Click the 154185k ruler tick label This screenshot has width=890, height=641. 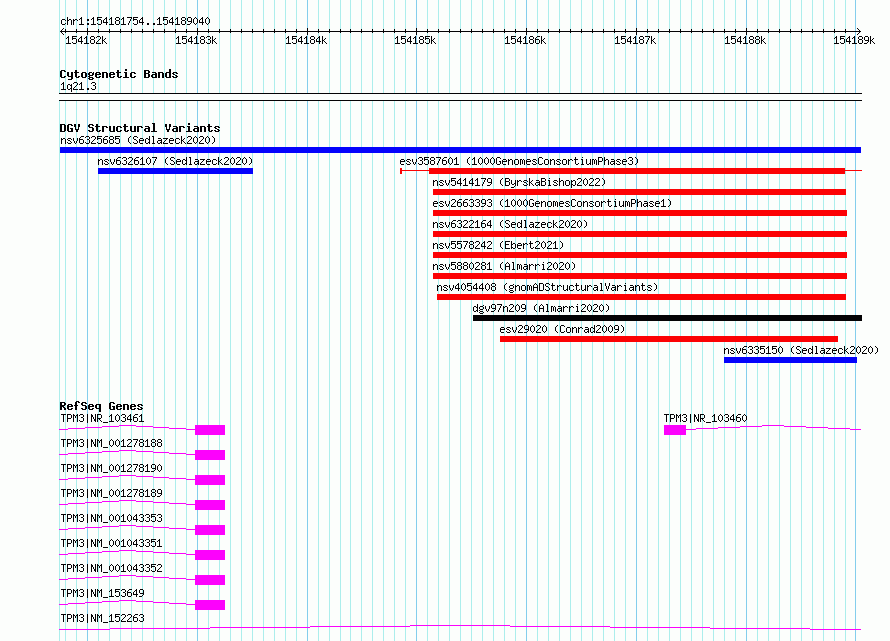pos(415,40)
